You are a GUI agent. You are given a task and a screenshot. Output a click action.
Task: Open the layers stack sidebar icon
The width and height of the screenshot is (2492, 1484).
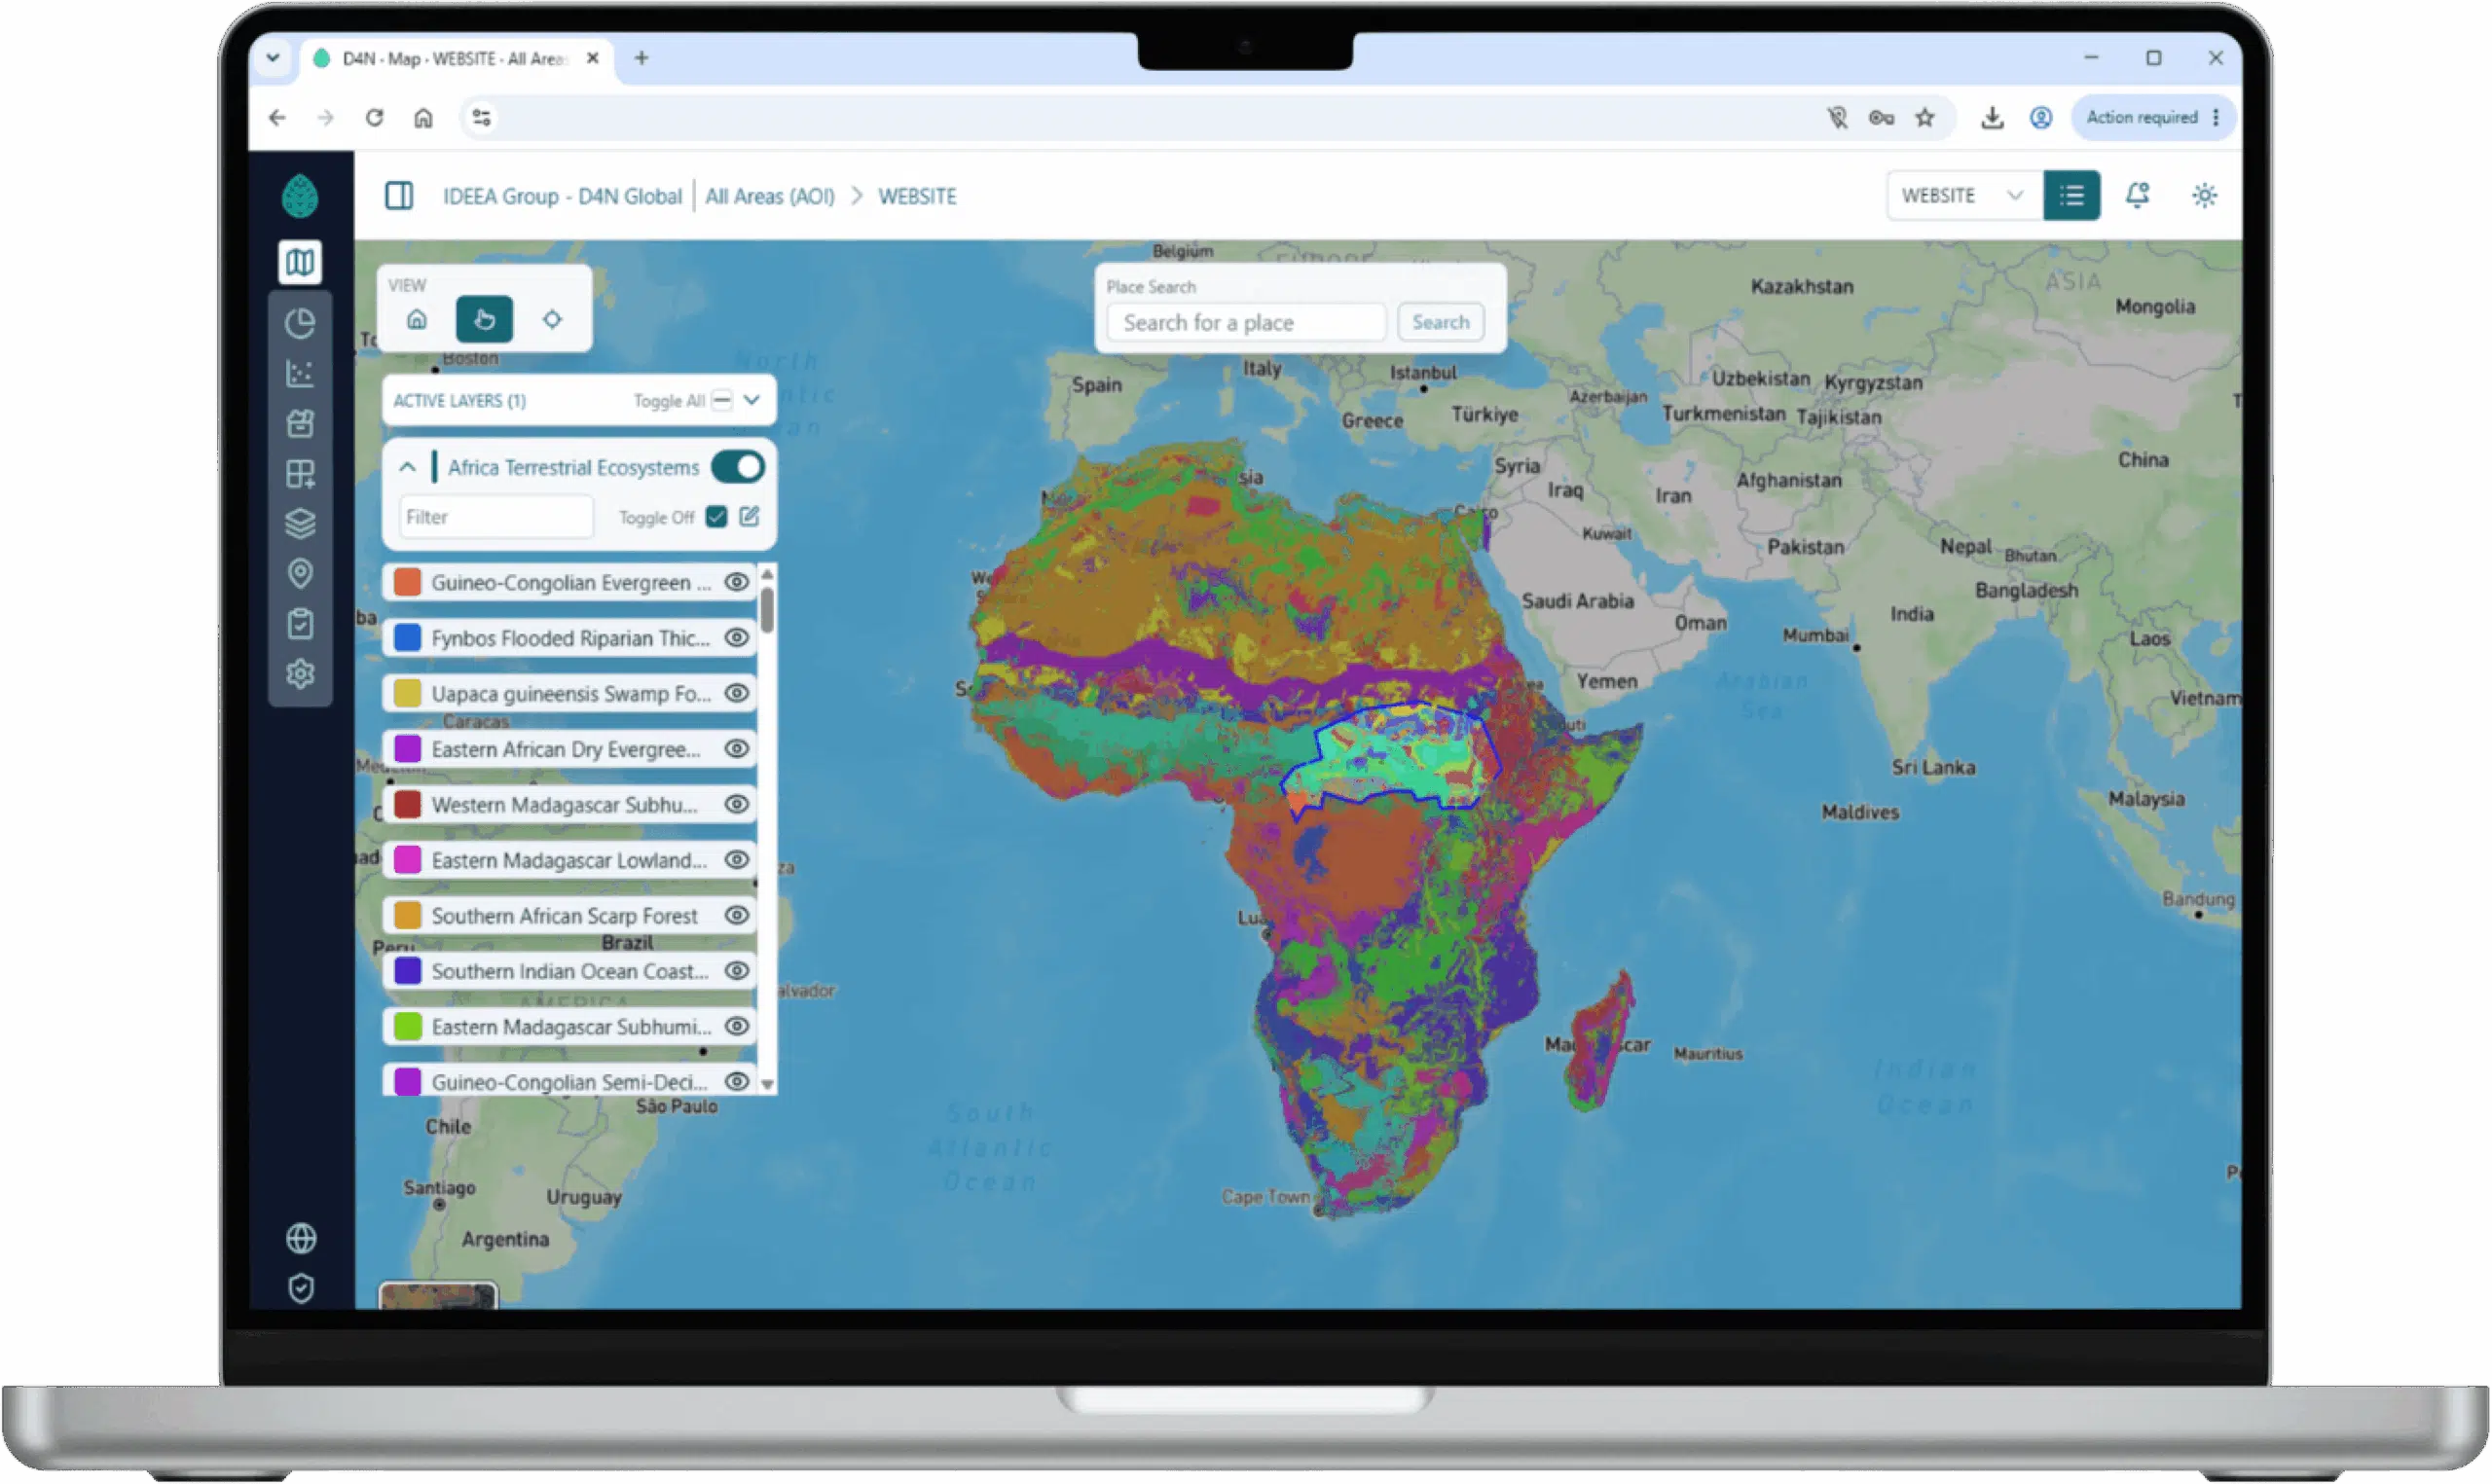(300, 524)
